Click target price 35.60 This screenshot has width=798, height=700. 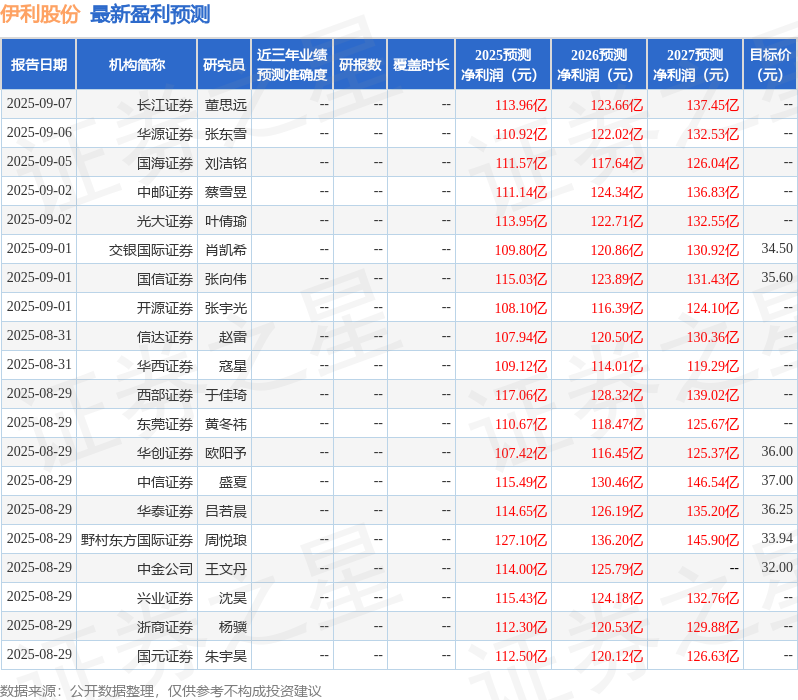click(777, 277)
